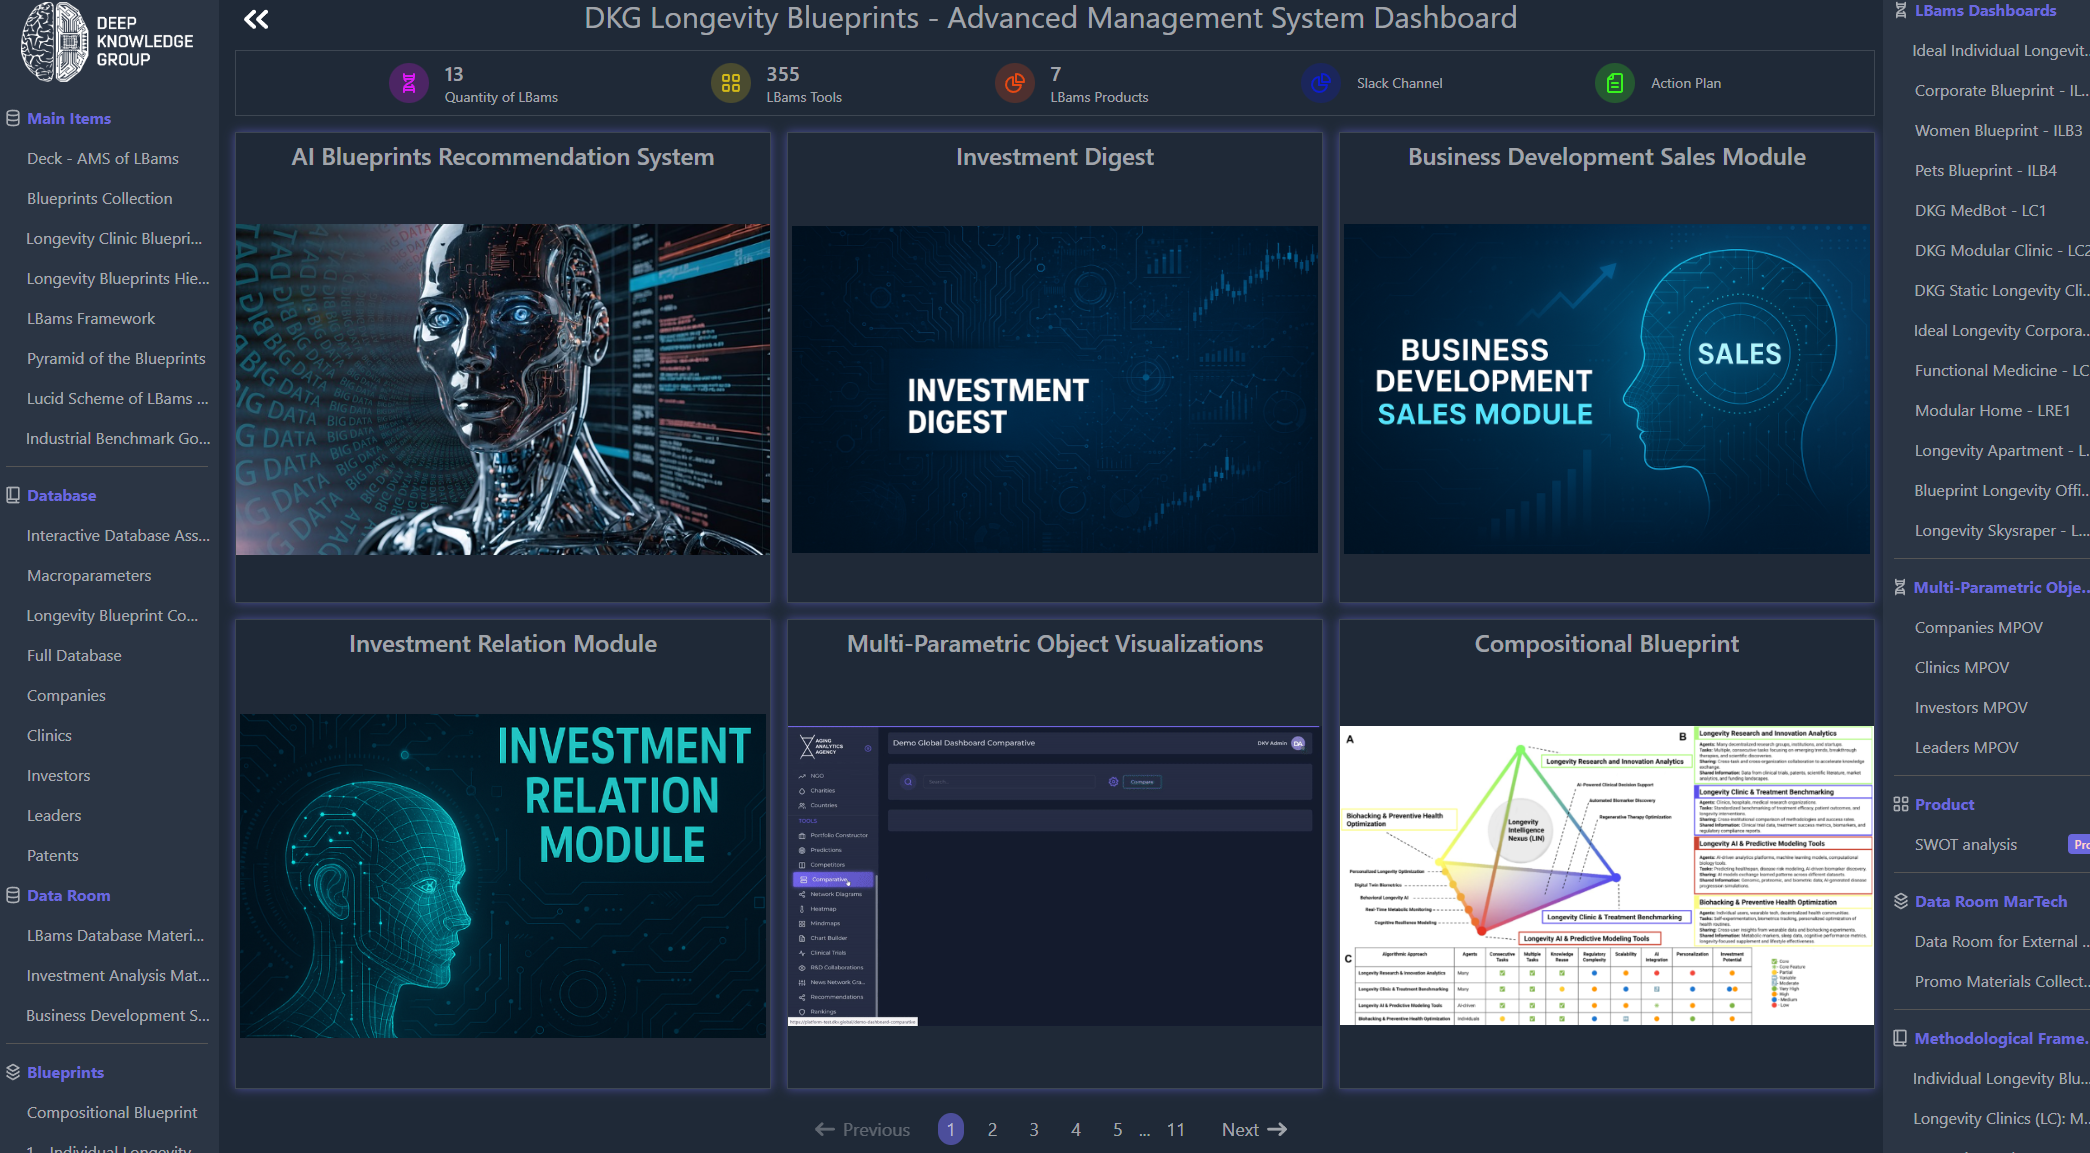The height and width of the screenshot is (1153, 2090).
Task: Expand the Database sidebar section
Action: (x=61, y=496)
